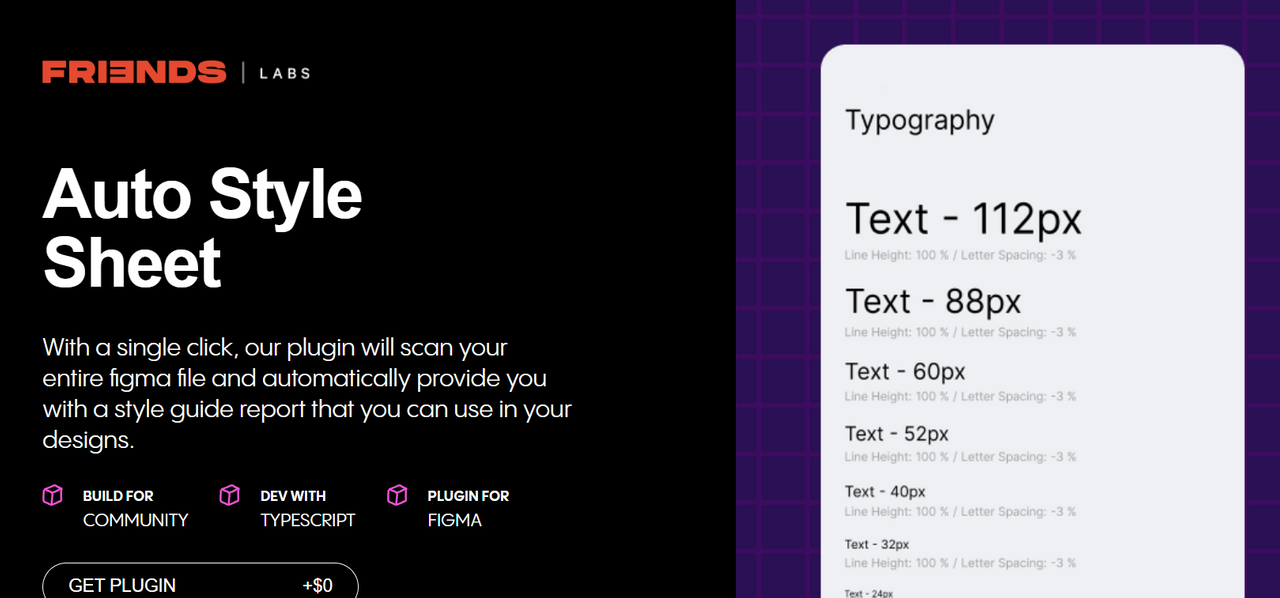Click the COMMUNITY text
This screenshot has height=598, width=1280.
click(x=135, y=520)
